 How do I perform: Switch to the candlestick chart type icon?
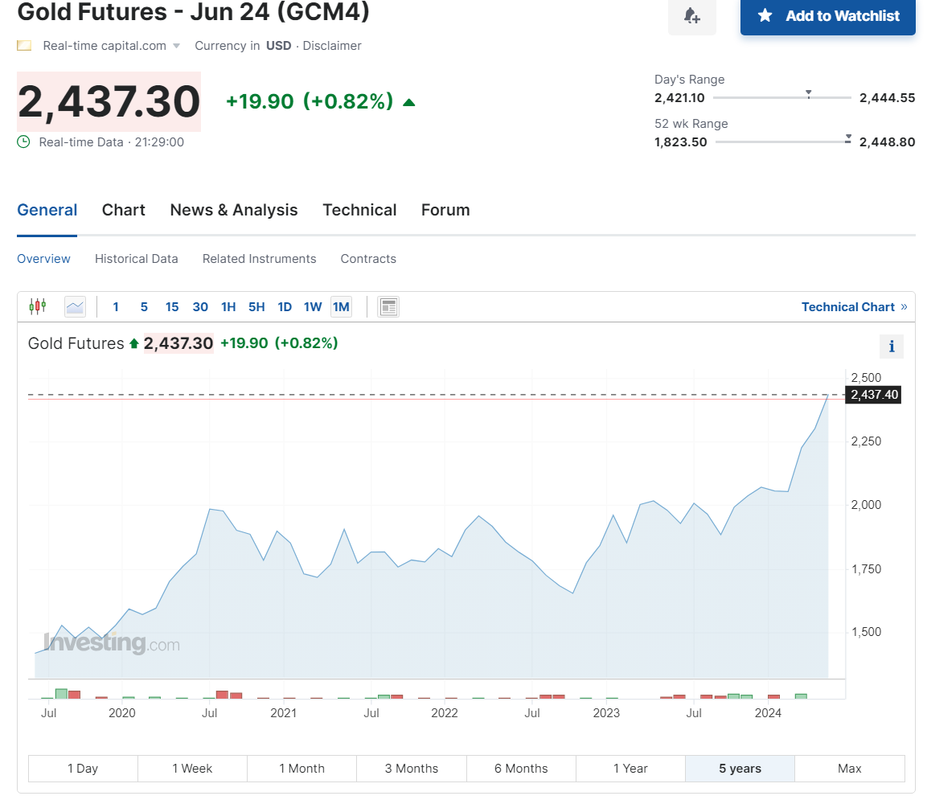pyautogui.click(x=37, y=306)
